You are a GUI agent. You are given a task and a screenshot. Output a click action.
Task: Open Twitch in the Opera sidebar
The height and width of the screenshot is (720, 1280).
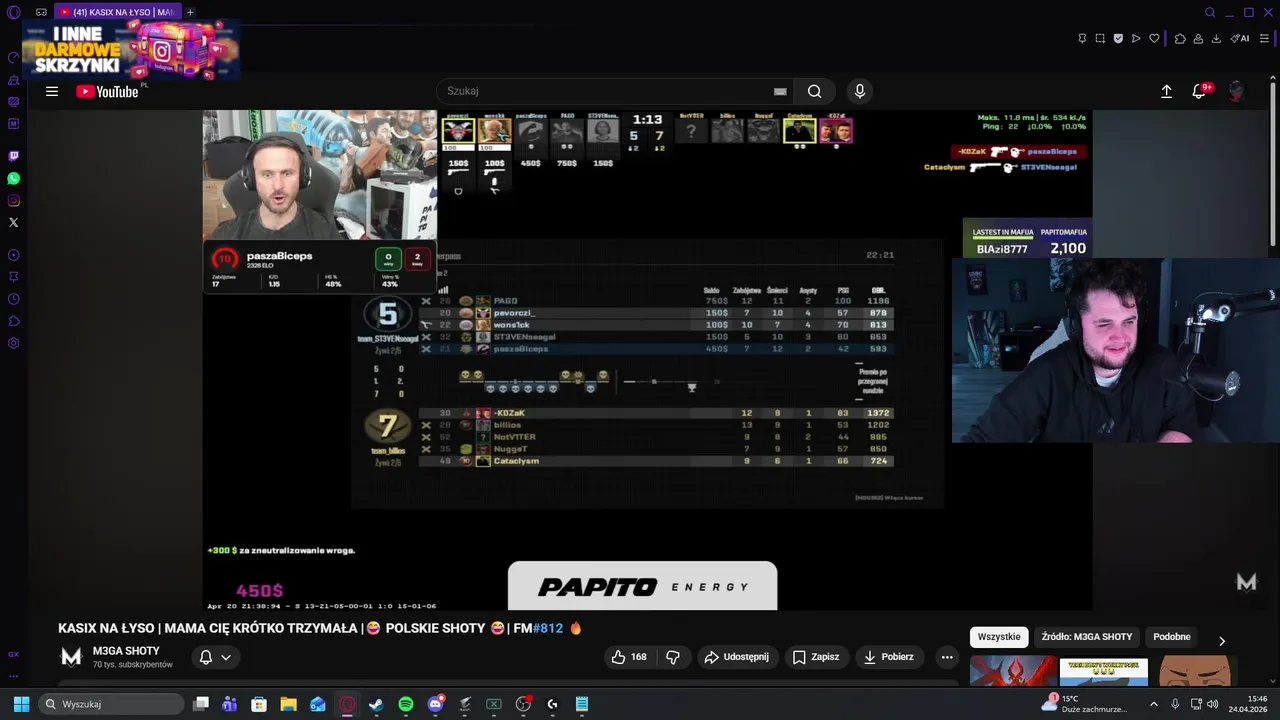tap(14, 156)
